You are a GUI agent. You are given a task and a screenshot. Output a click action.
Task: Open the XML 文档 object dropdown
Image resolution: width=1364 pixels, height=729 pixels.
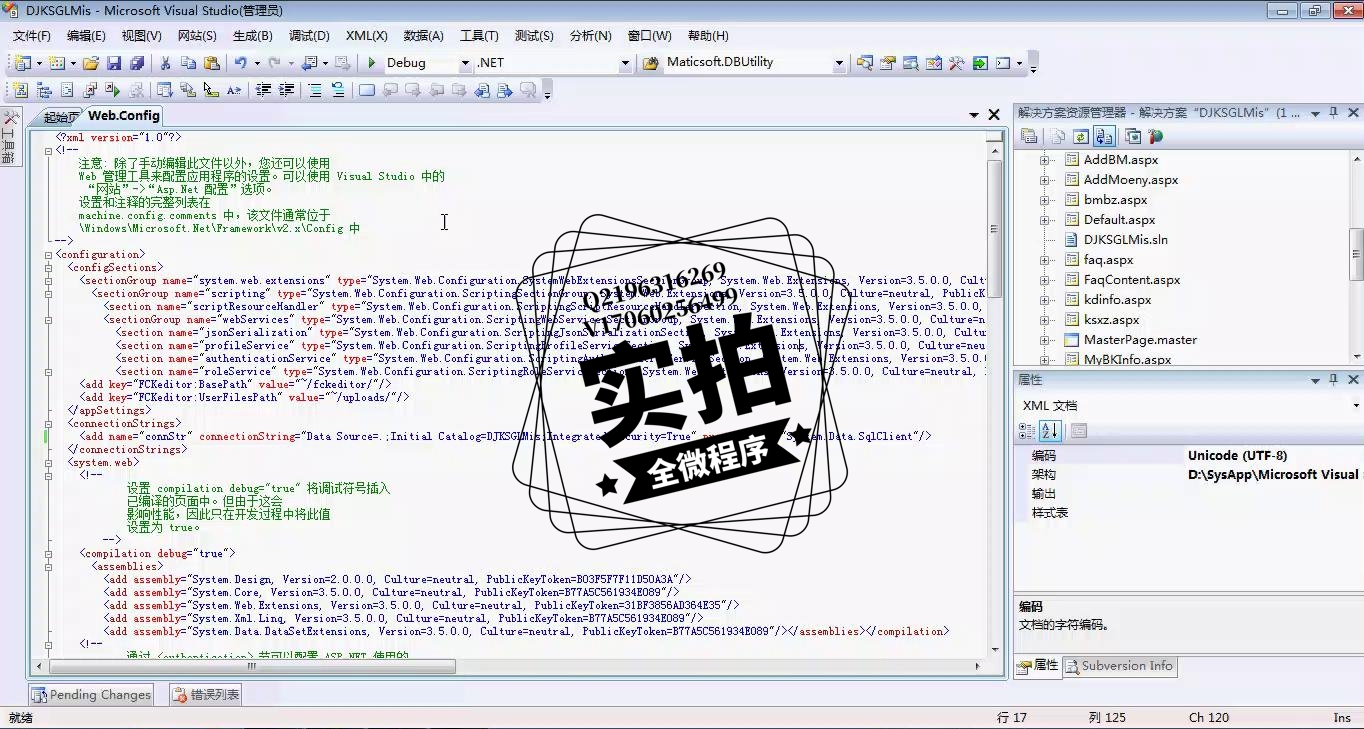1356,405
